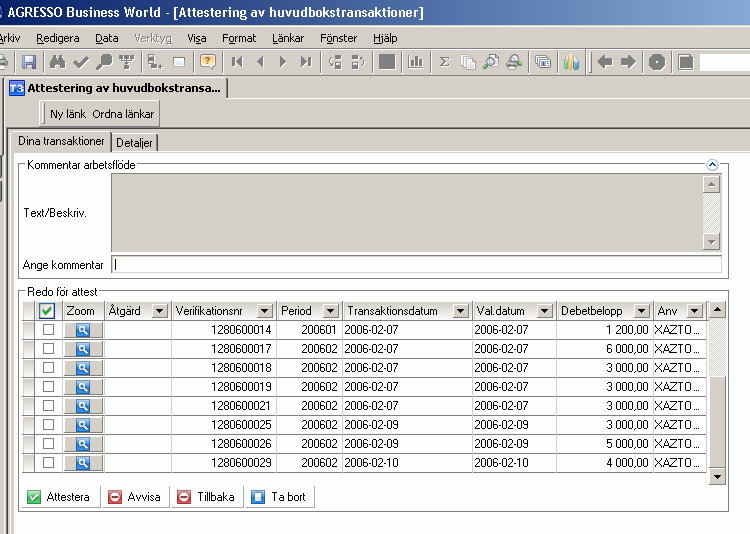The height and width of the screenshot is (534, 750).
Task: Click the table scrollbar down arrow
Action: 717,477
